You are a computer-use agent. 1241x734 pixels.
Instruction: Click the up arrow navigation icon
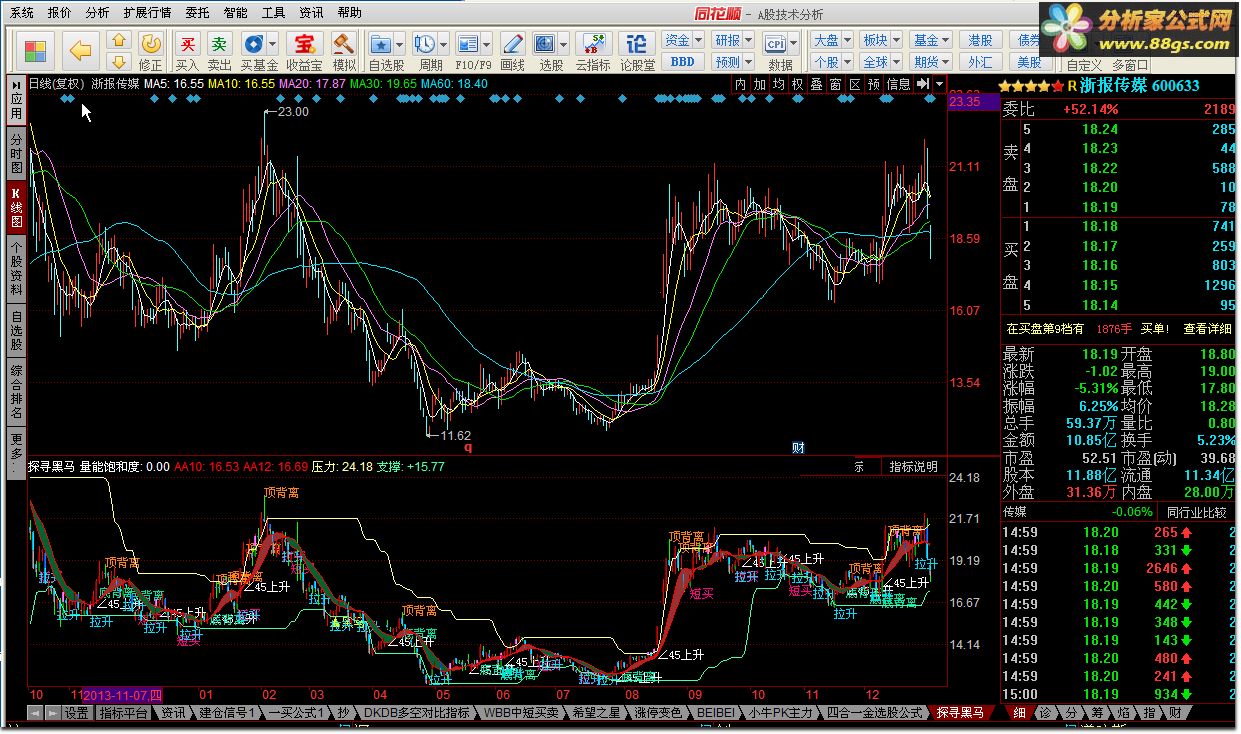(x=118, y=42)
